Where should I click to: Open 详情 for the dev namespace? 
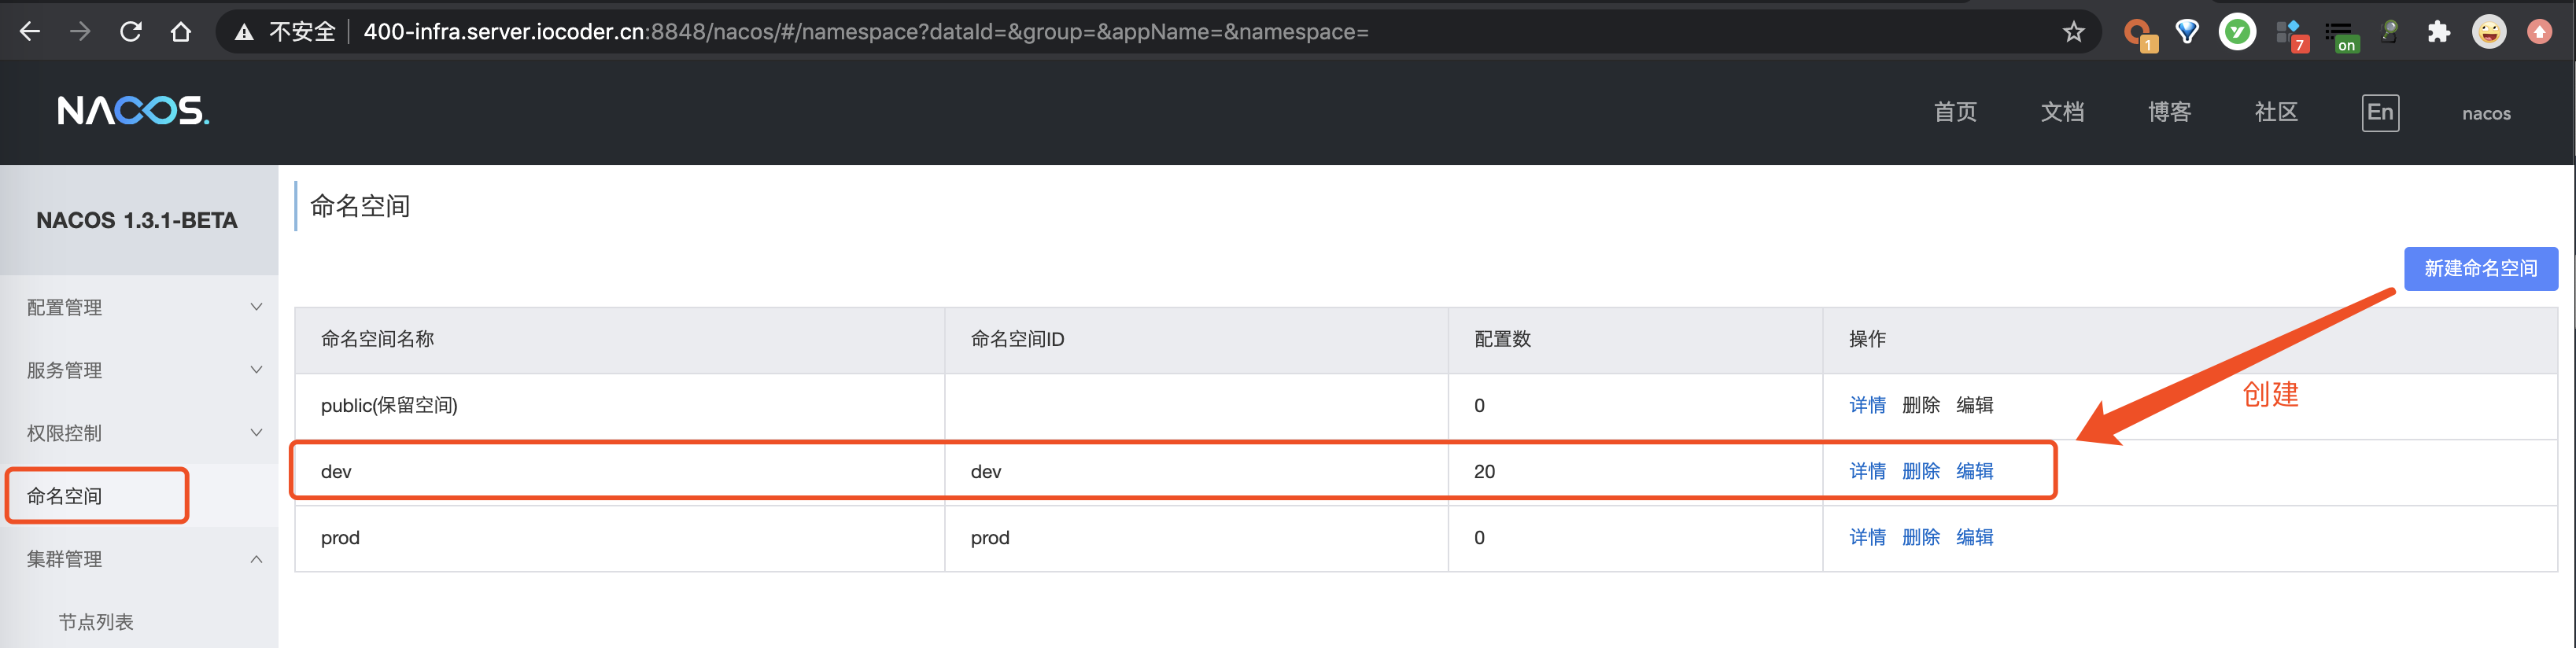click(1867, 471)
